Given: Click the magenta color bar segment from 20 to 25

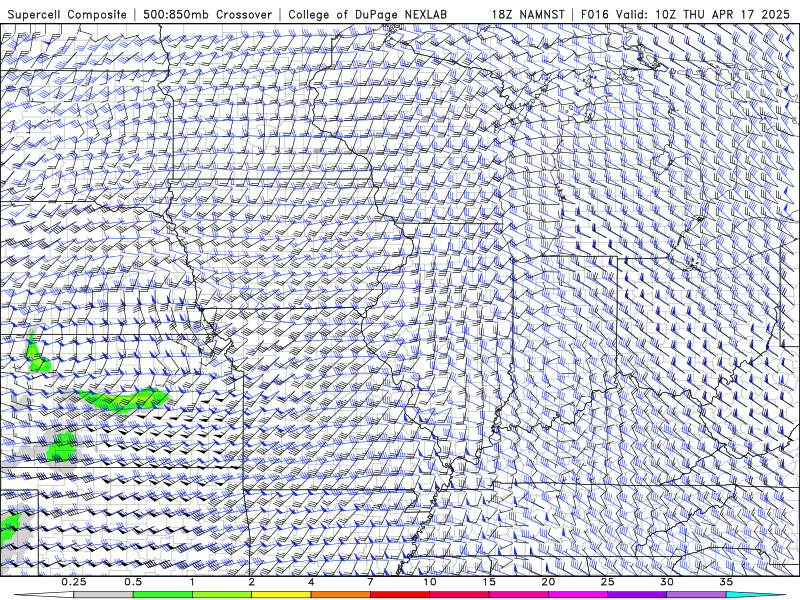Looking at the screenshot, I should [x=578, y=595].
